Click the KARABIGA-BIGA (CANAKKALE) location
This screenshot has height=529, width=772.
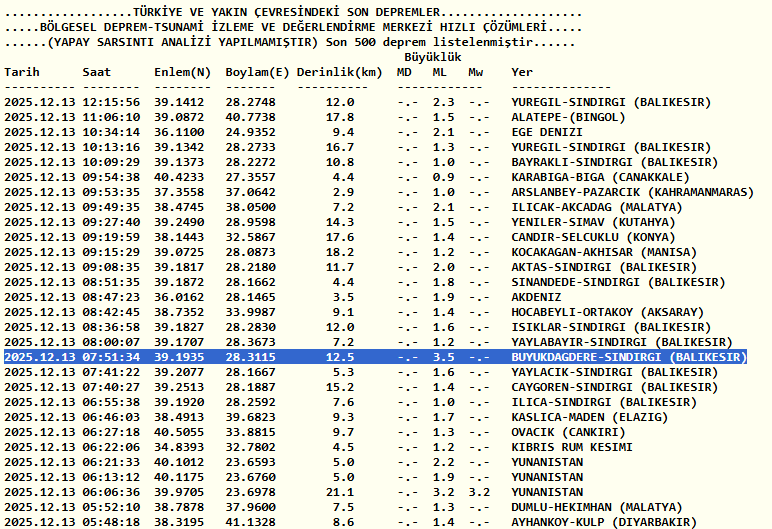(x=600, y=177)
